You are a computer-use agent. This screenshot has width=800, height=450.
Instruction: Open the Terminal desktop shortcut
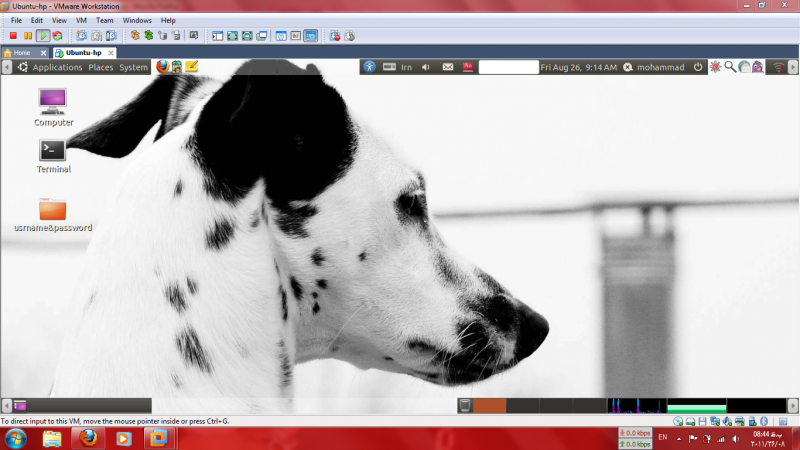click(53, 150)
